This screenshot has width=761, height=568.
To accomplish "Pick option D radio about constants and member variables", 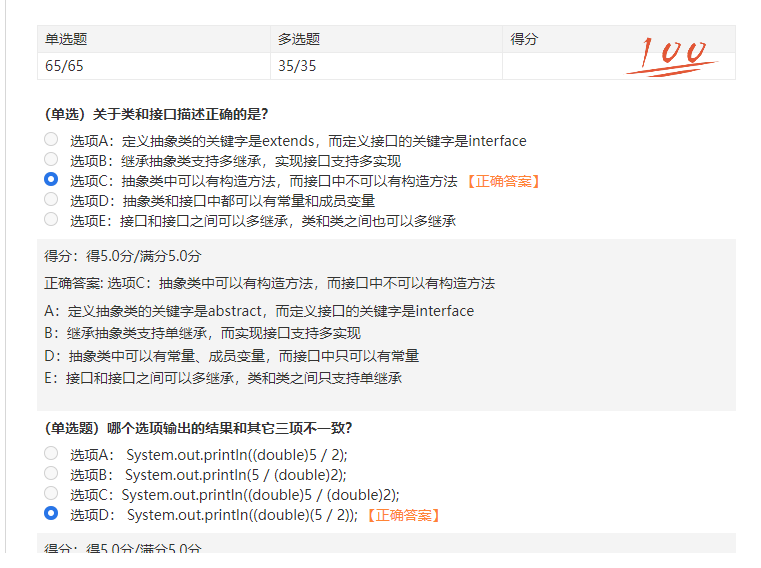I will point(51,200).
